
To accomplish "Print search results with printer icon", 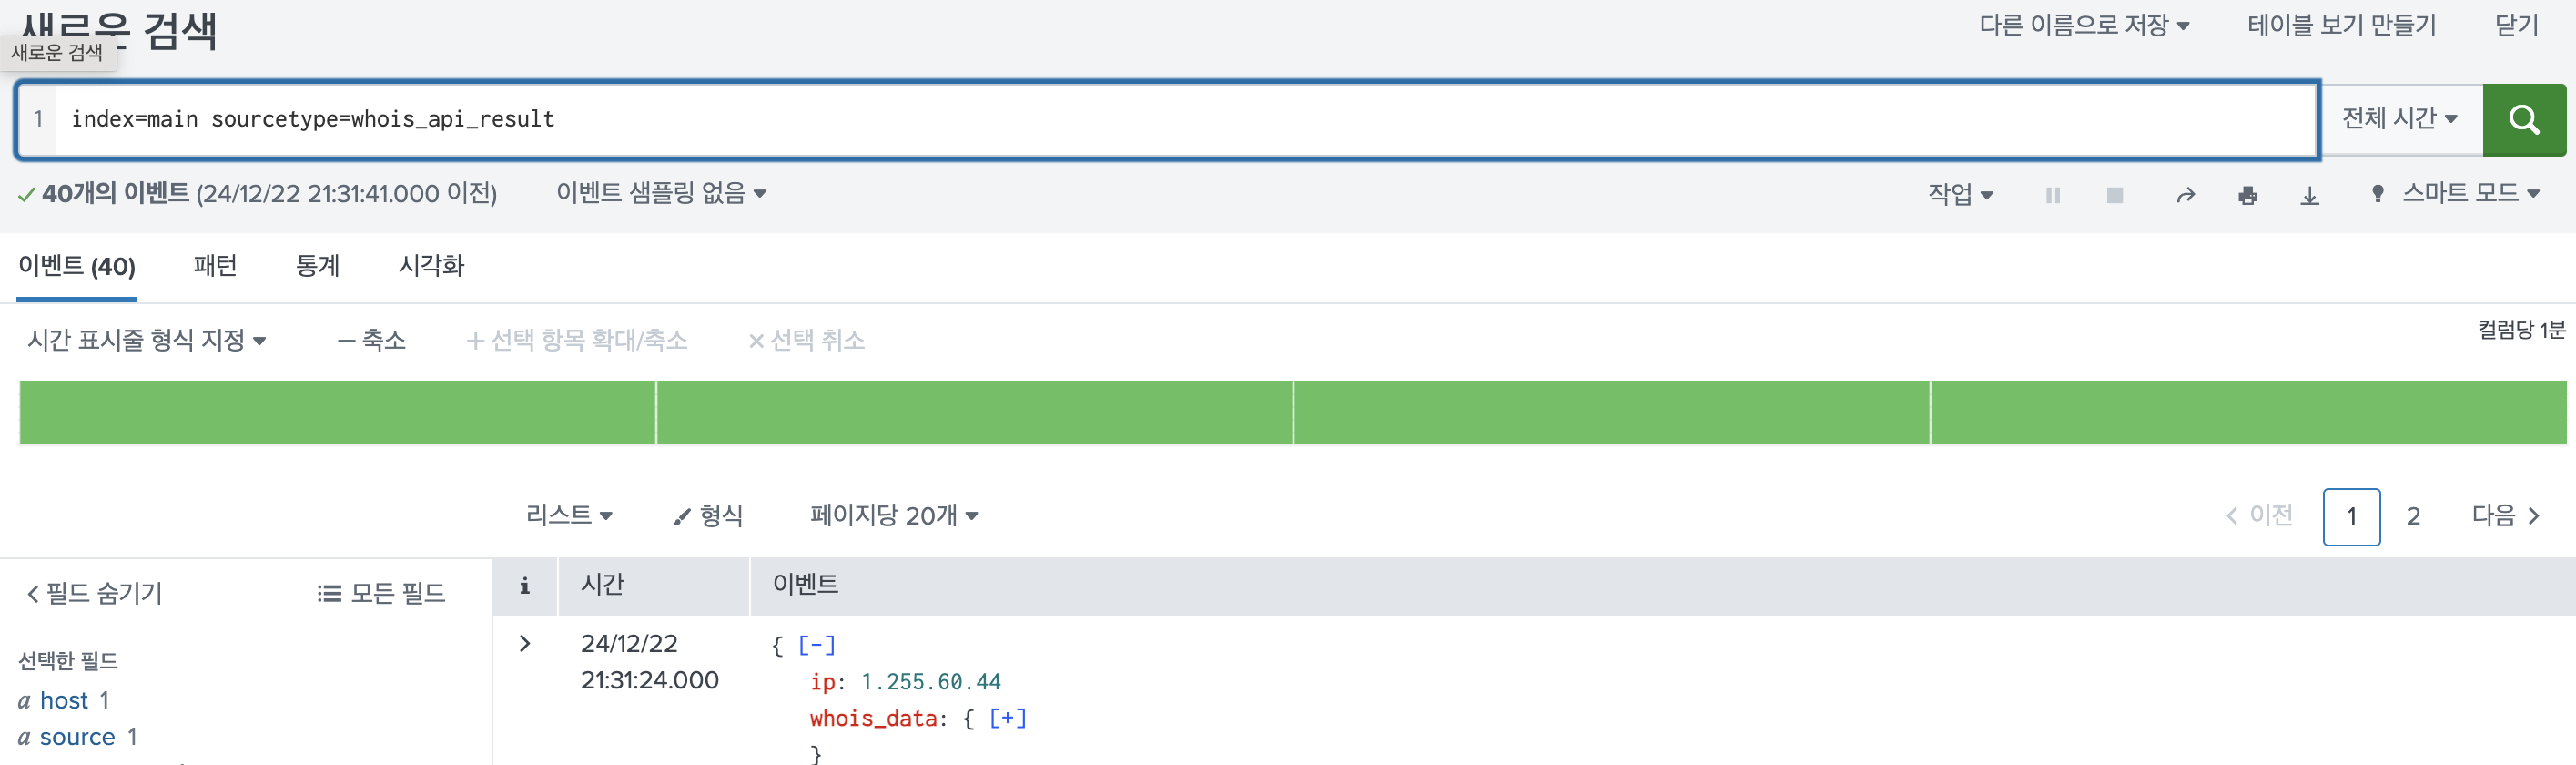I will pos(2247,195).
